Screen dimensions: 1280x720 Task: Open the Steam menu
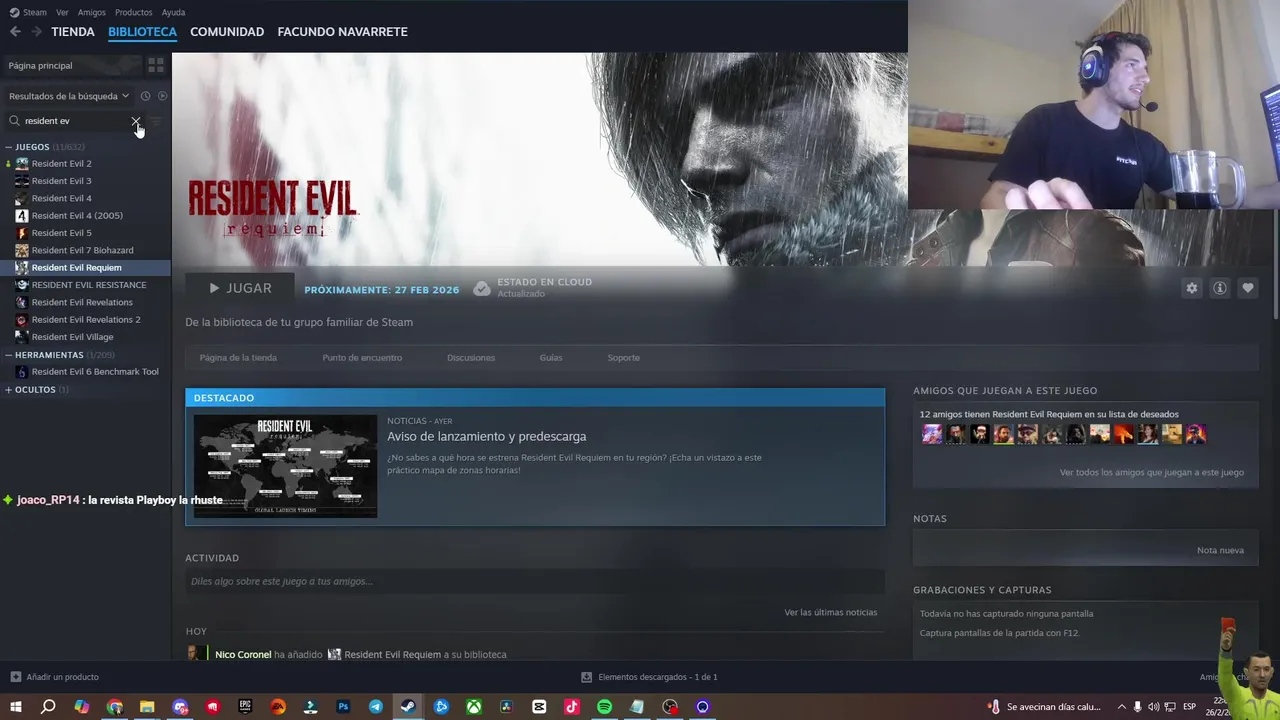35,12
